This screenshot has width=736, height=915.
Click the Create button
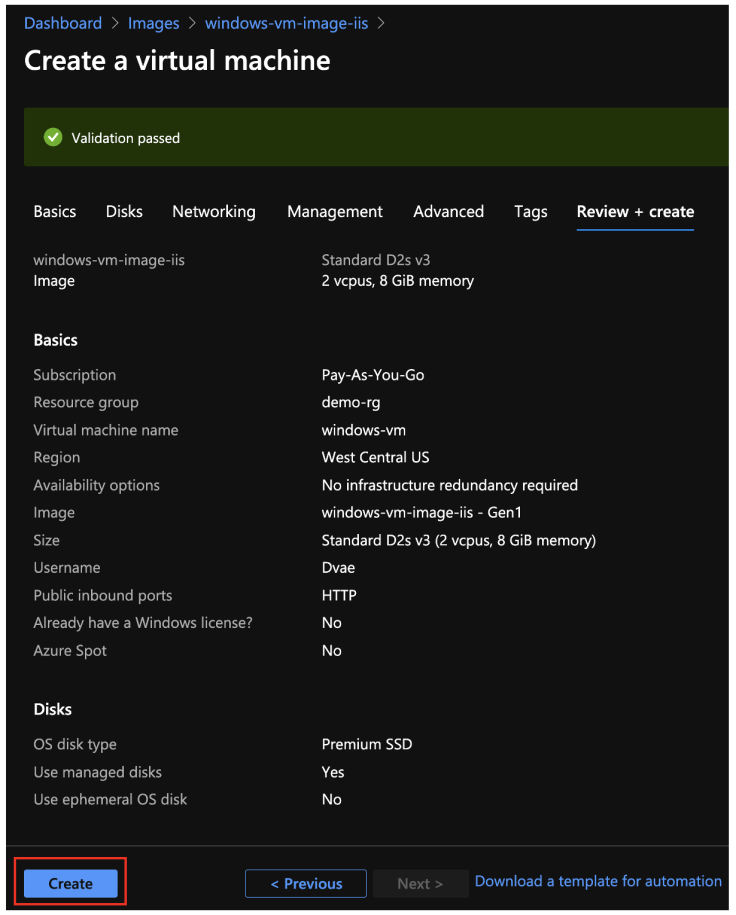[71, 884]
